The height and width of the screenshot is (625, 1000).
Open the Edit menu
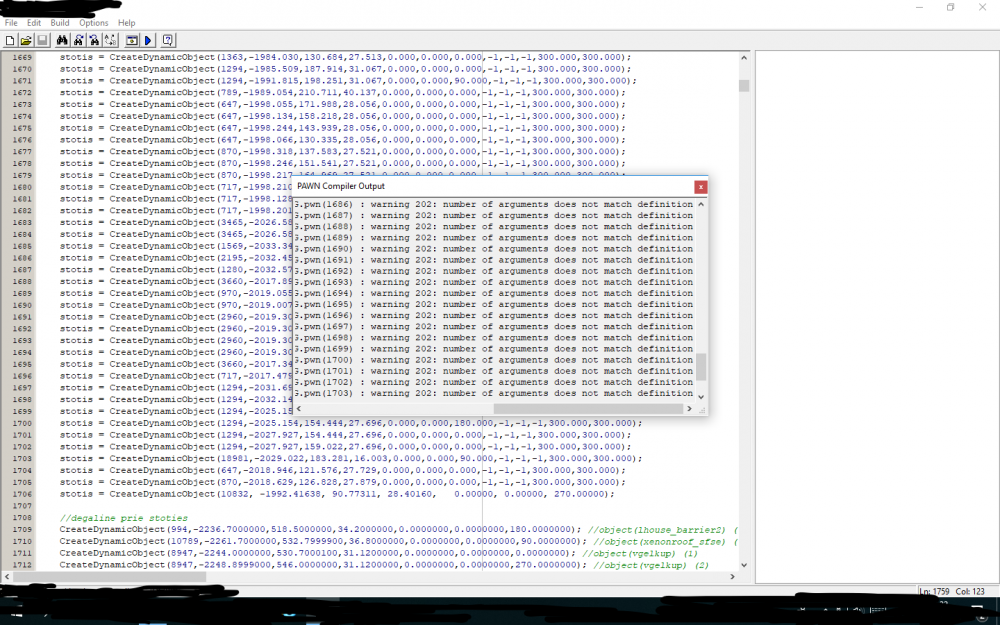34,22
